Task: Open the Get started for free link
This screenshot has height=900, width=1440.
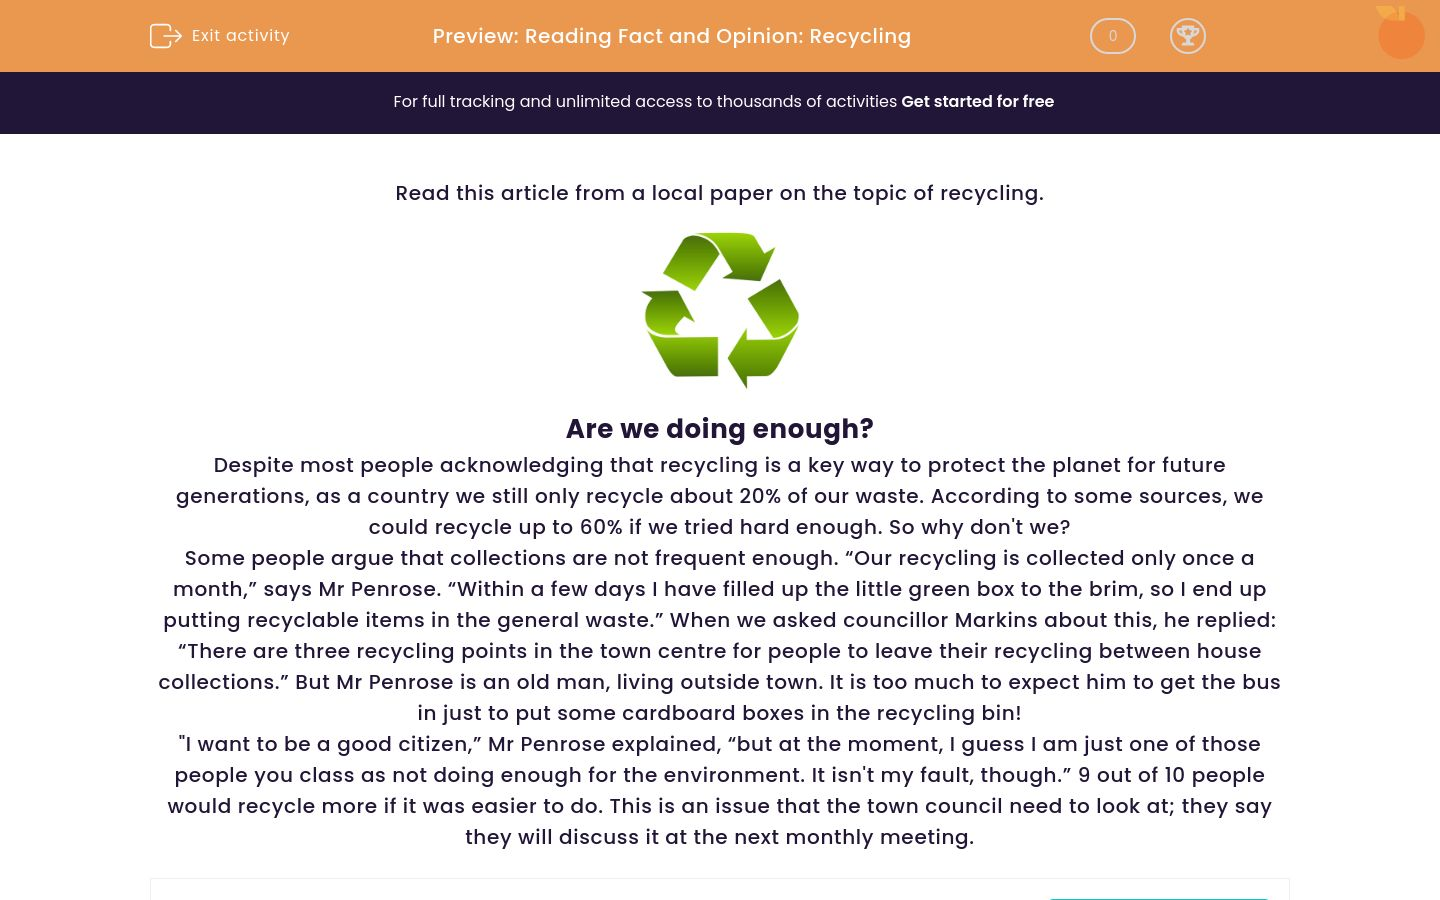Action: pos(977,102)
